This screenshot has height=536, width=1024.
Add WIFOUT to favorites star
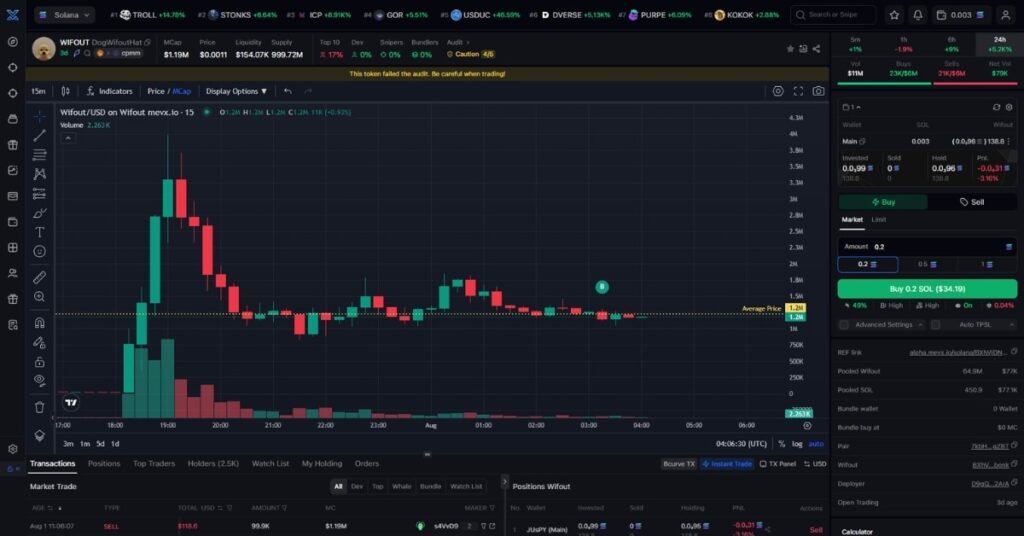point(790,49)
